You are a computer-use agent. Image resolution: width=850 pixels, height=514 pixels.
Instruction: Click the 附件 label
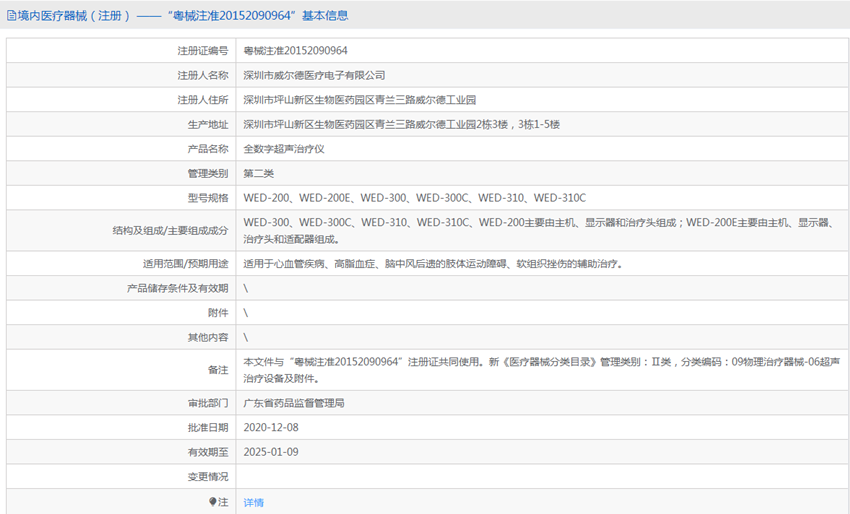click(218, 312)
